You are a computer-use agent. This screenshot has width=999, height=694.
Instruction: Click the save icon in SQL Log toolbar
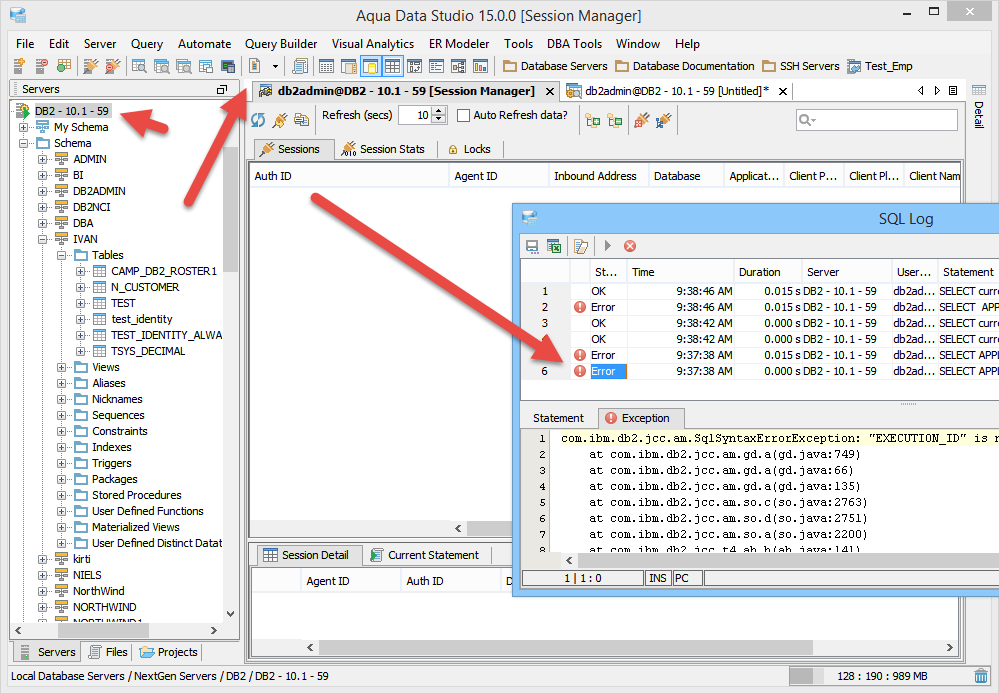(x=532, y=246)
